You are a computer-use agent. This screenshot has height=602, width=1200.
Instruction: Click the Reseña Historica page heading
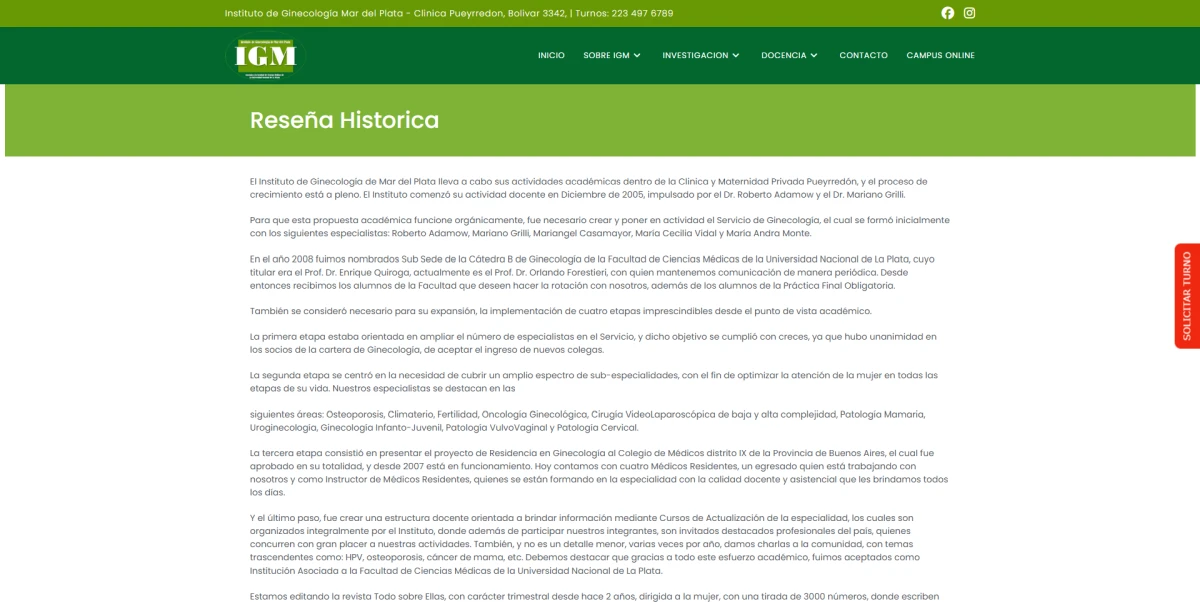point(344,120)
